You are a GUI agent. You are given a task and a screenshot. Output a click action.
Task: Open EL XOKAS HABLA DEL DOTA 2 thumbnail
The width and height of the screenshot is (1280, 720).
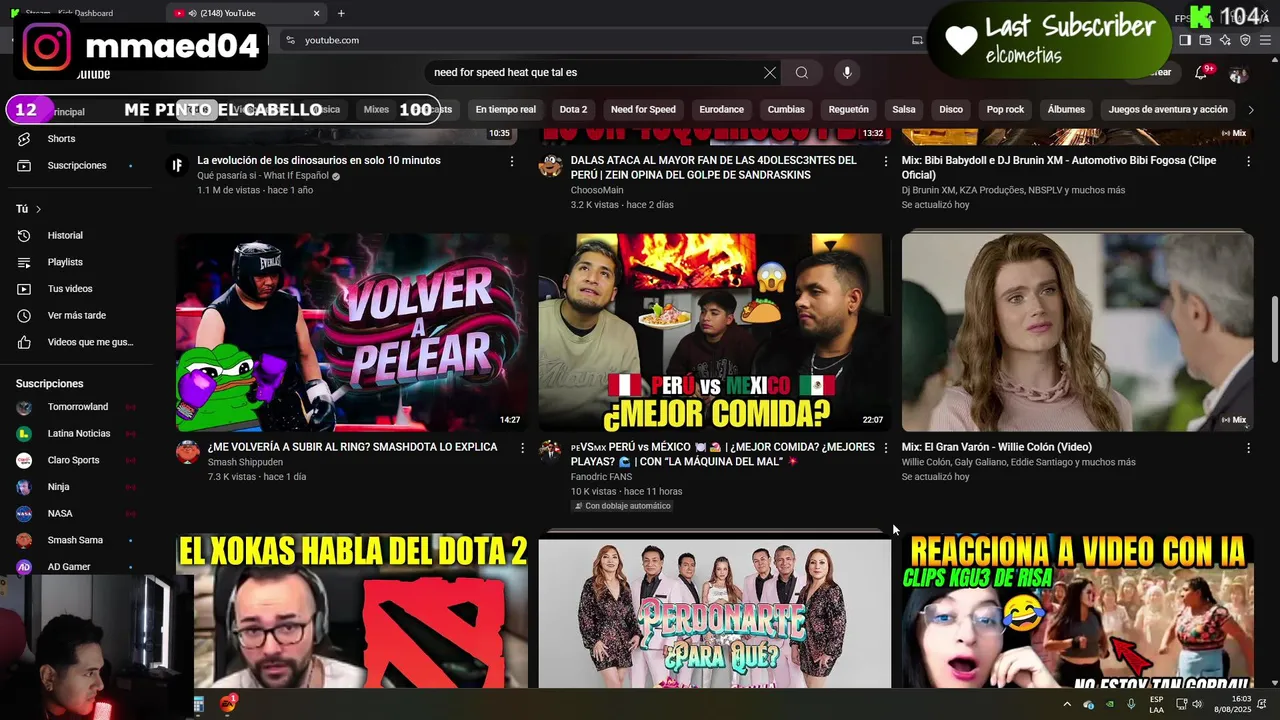click(351, 611)
